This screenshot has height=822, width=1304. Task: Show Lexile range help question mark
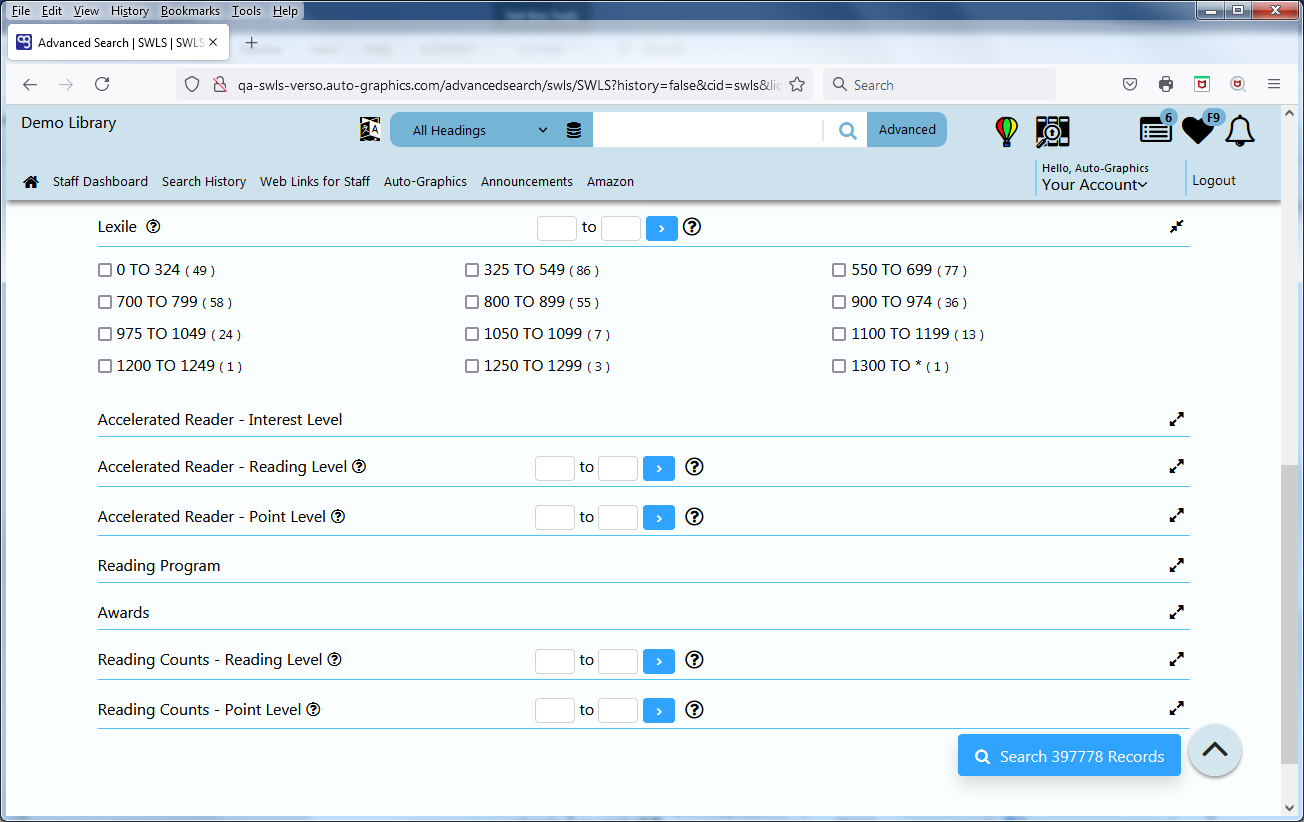(692, 227)
